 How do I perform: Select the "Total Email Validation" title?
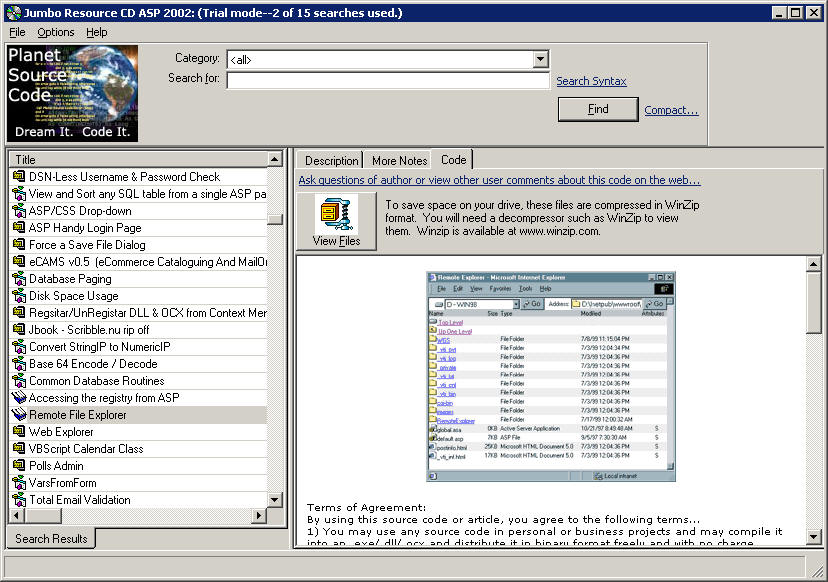[x=80, y=499]
